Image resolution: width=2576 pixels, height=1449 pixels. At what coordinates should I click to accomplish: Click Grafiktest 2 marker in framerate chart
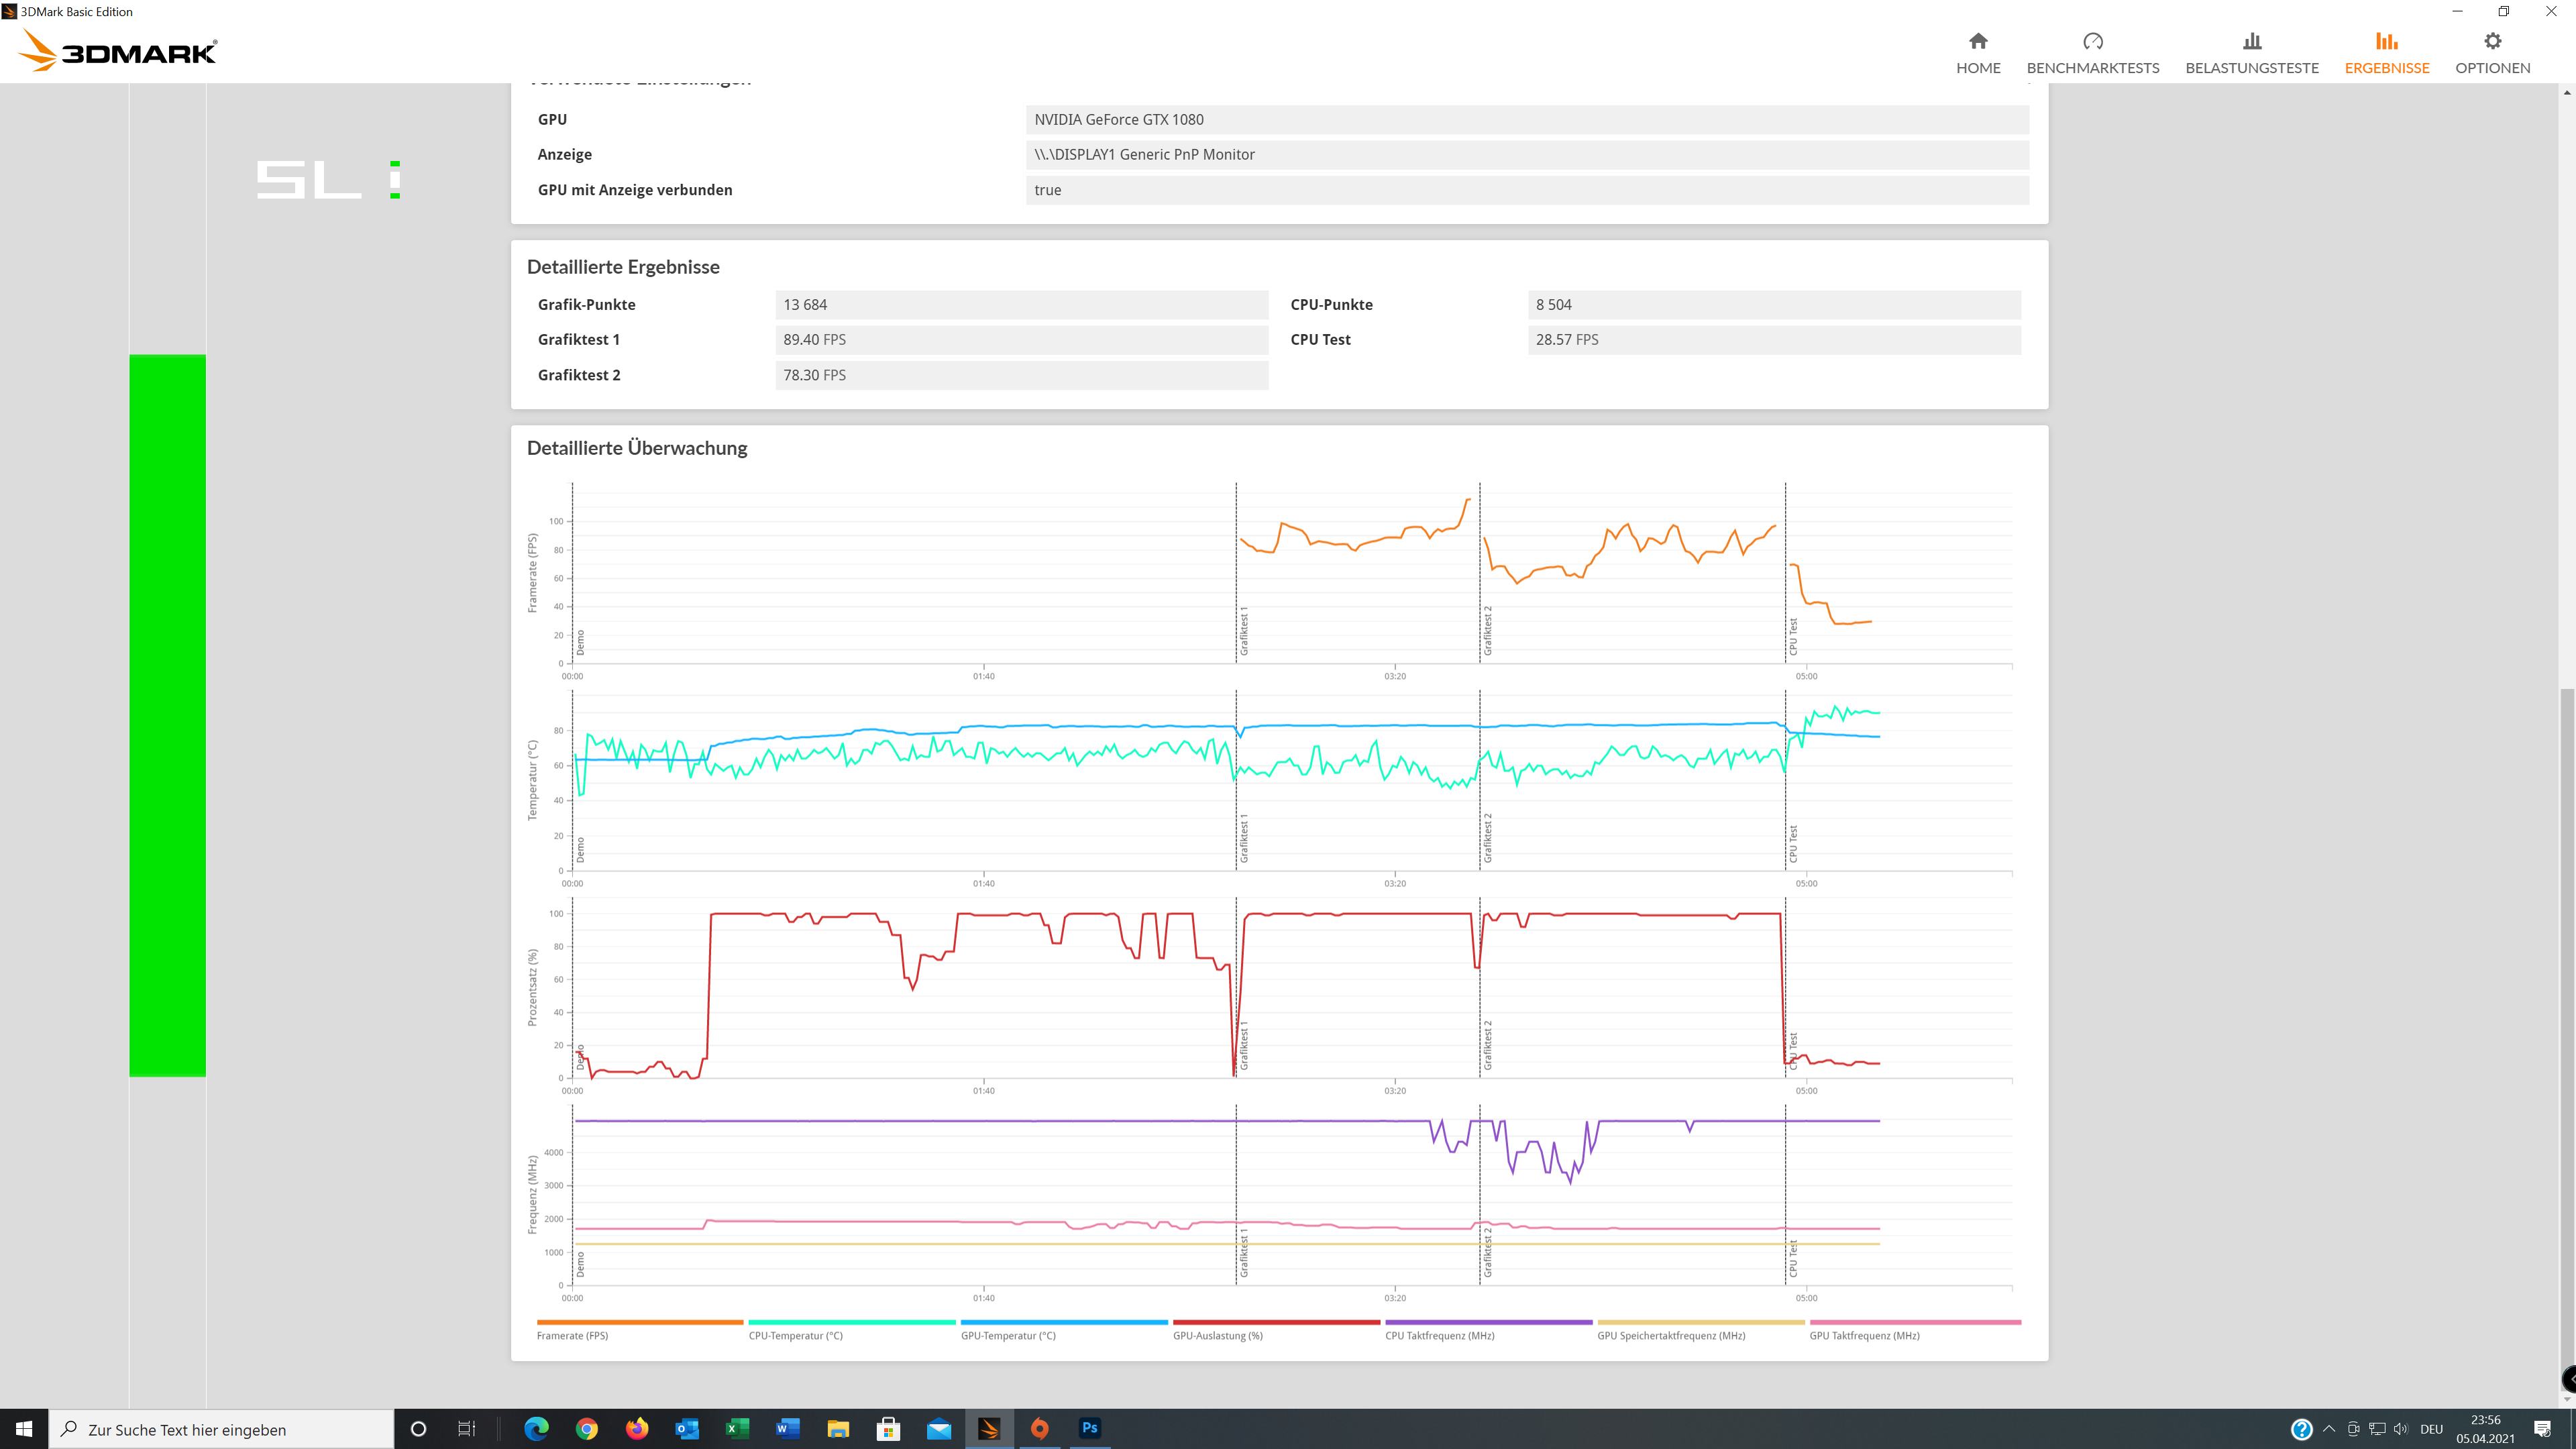(1487, 630)
